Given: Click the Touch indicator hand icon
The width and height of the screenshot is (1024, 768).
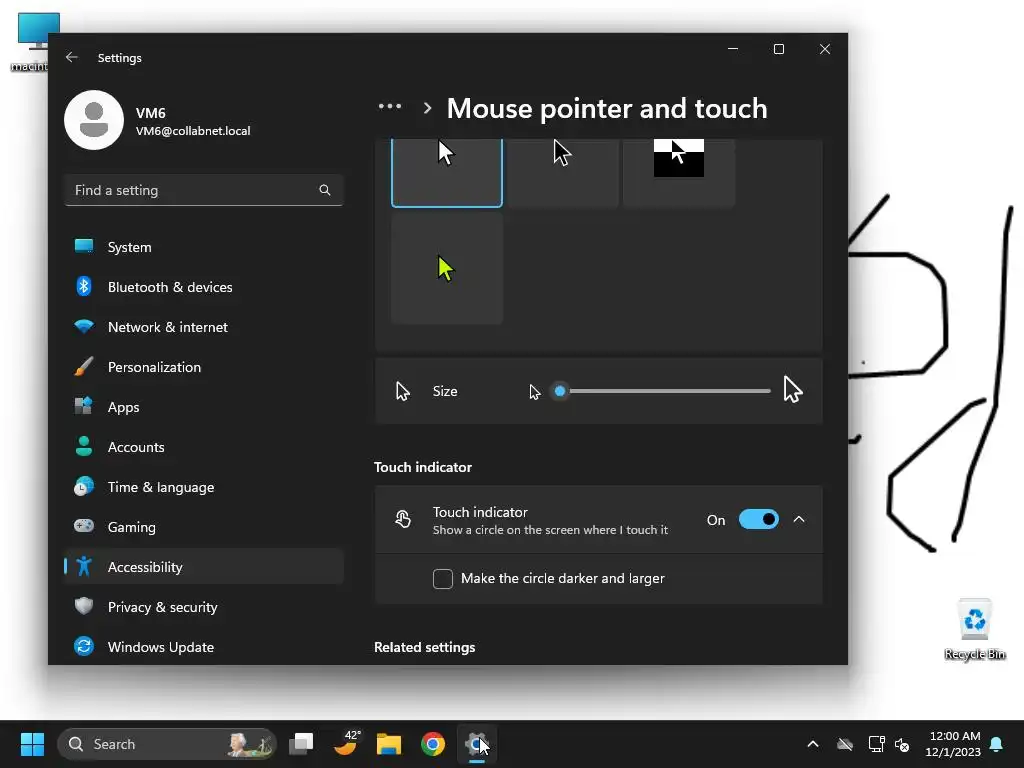Looking at the screenshot, I should click(403, 519).
